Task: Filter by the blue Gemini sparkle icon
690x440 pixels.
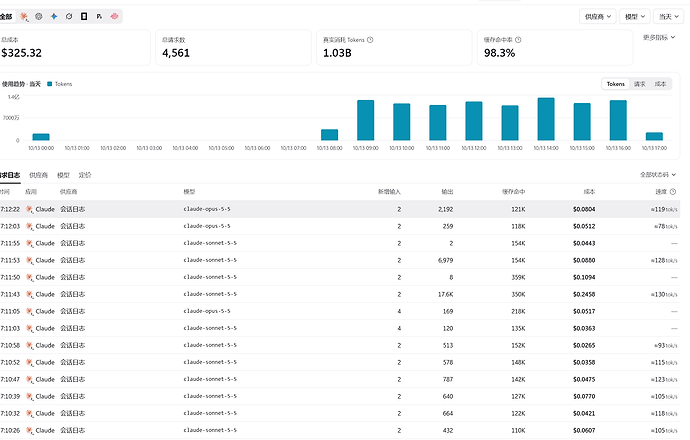Action: coord(54,16)
